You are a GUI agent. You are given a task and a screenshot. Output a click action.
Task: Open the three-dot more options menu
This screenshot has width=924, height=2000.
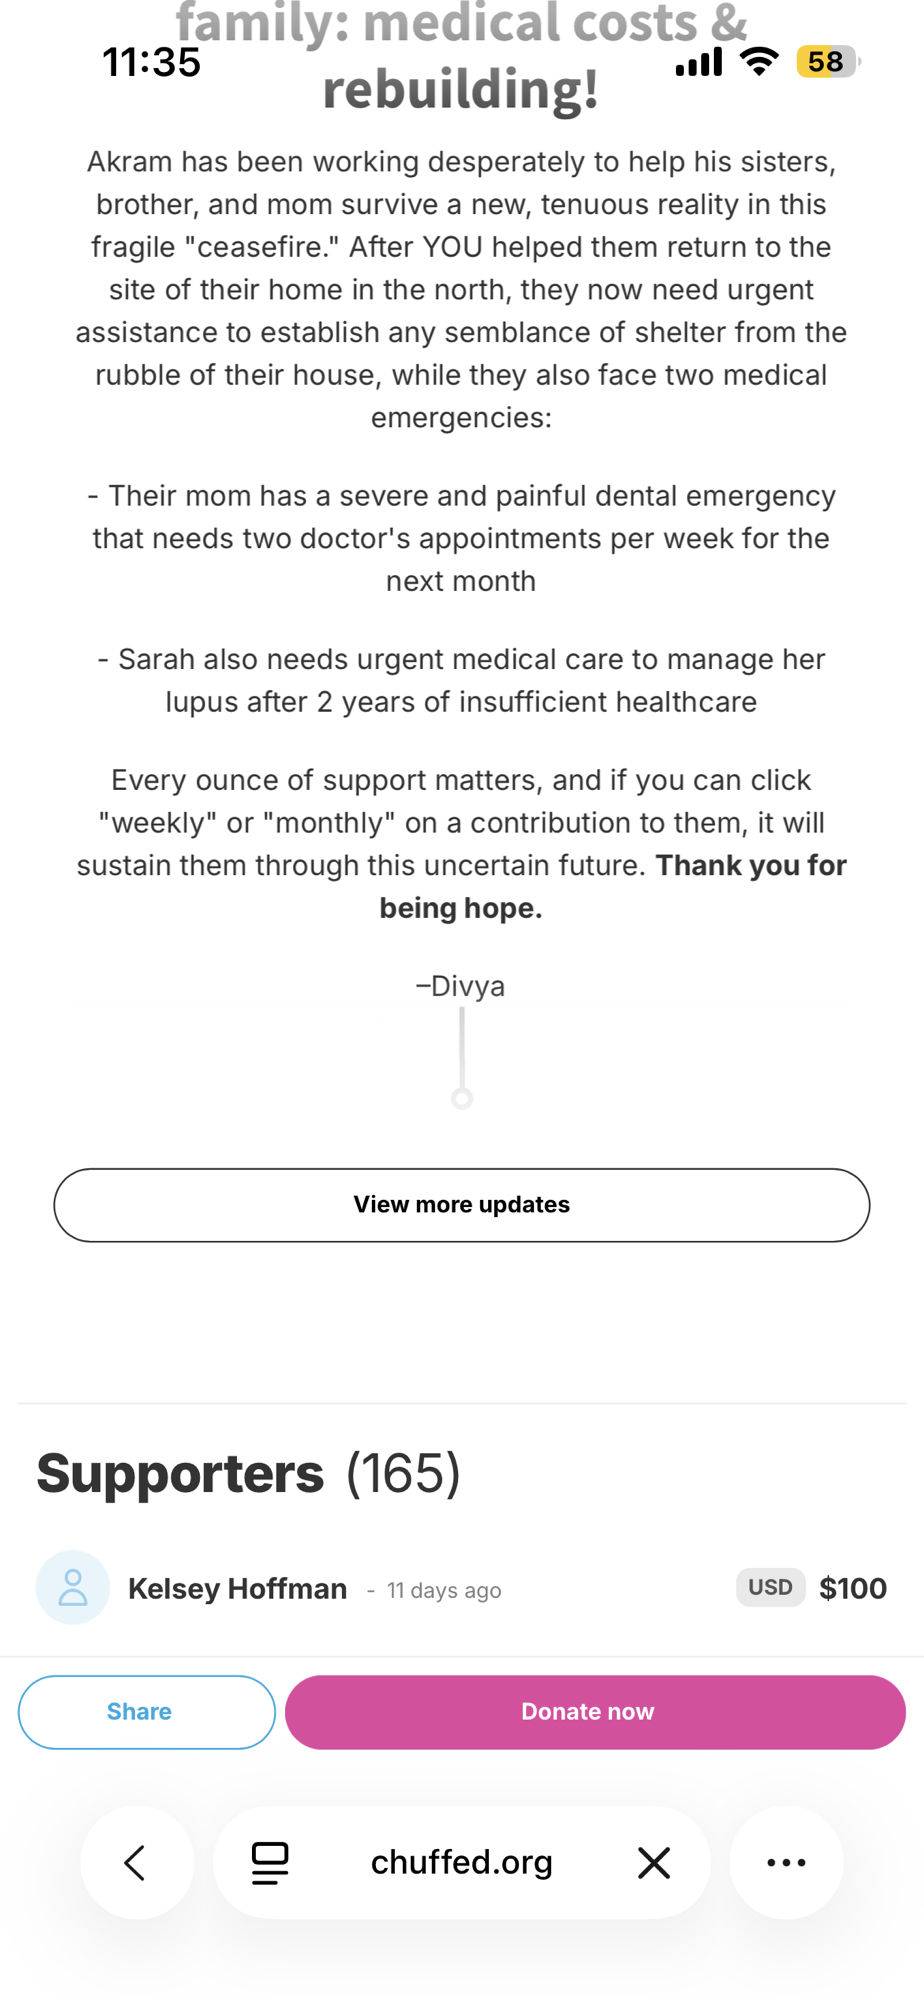coord(786,1862)
